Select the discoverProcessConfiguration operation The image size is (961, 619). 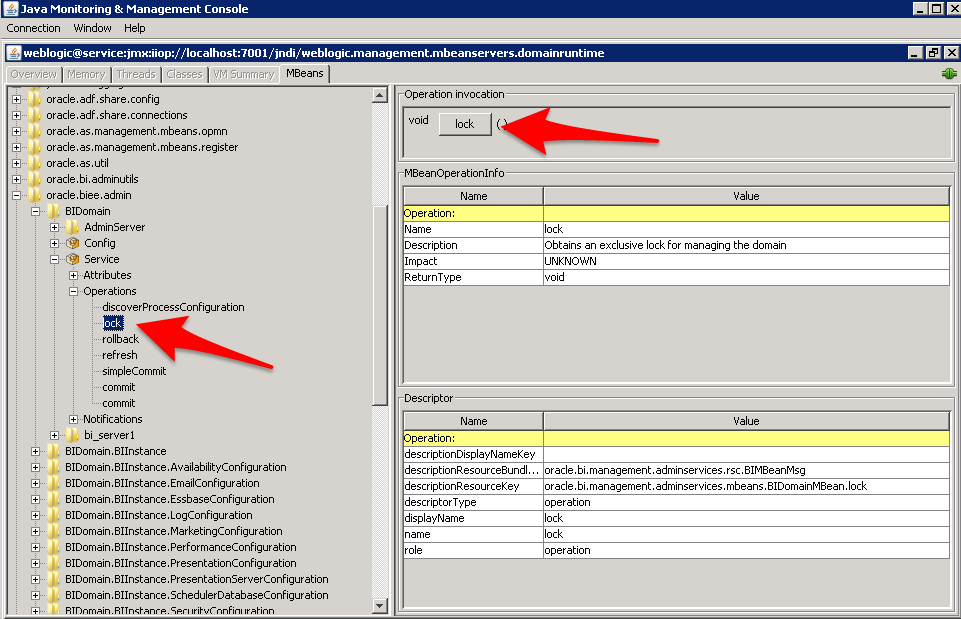coord(173,307)
